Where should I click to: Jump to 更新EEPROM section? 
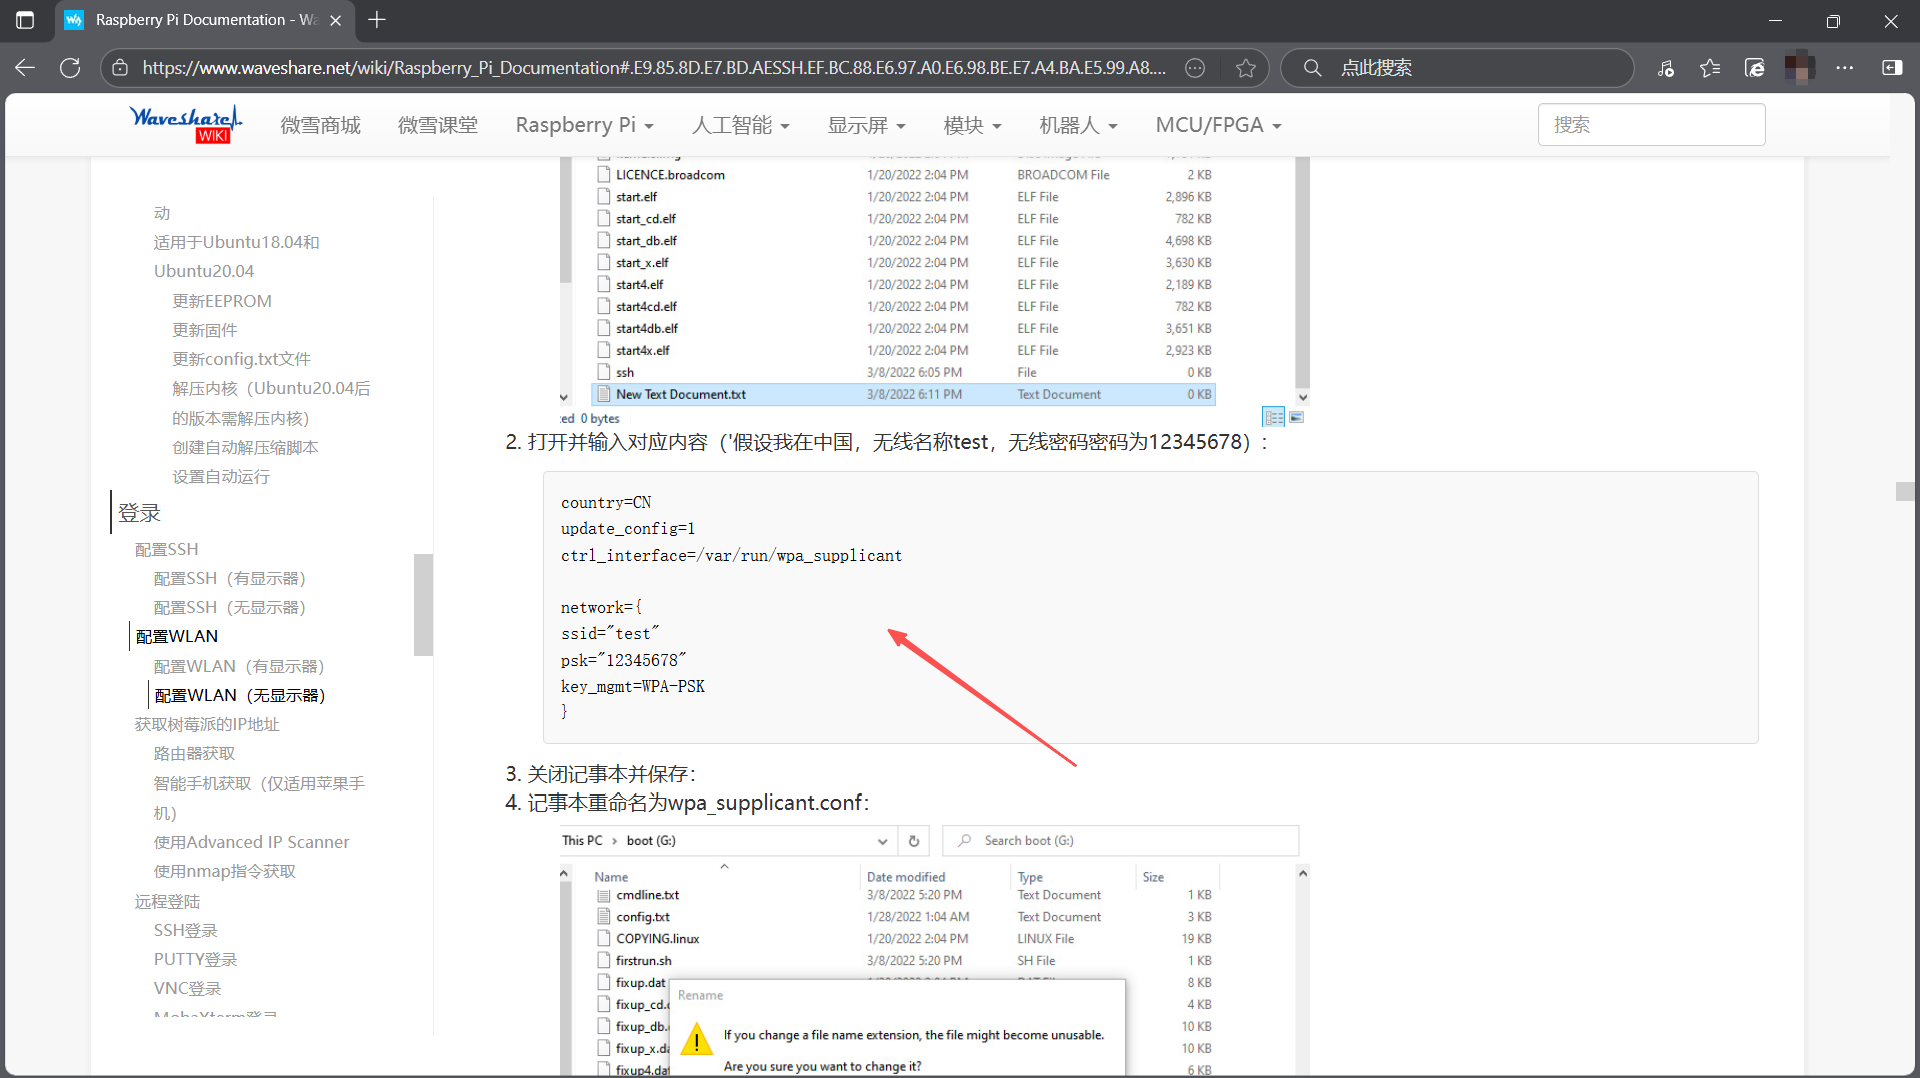[x=222, y=301]
